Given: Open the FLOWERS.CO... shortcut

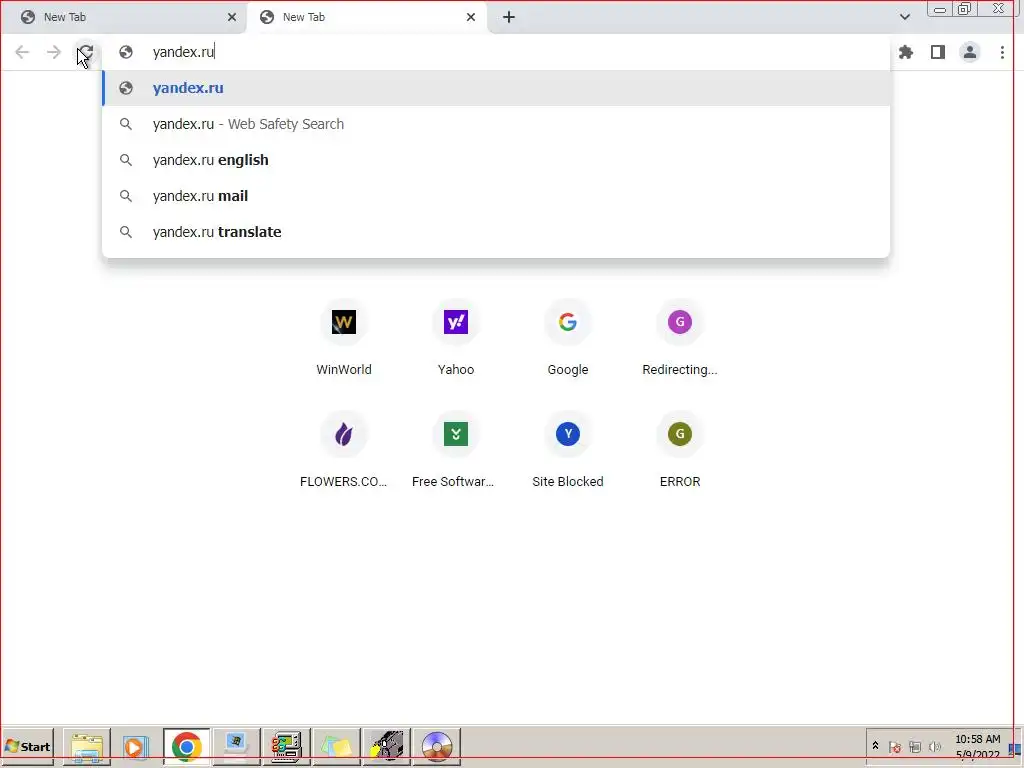Looking at the screenshot, I should [344, 451].
